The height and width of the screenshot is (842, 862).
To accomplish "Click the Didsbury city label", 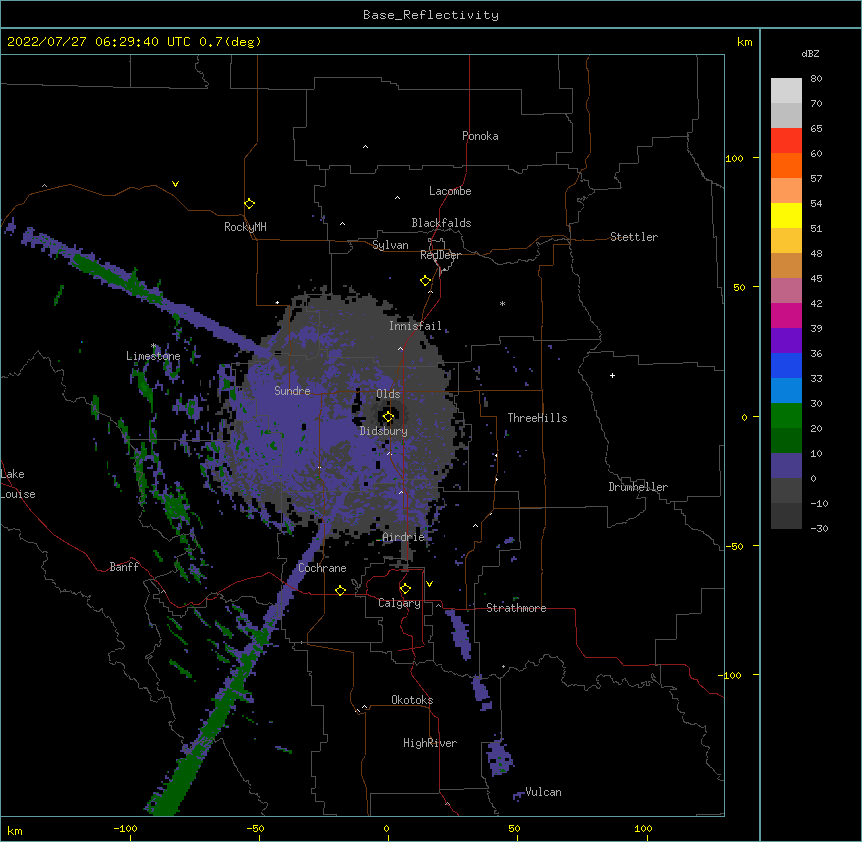I will (x=383, y=431).
